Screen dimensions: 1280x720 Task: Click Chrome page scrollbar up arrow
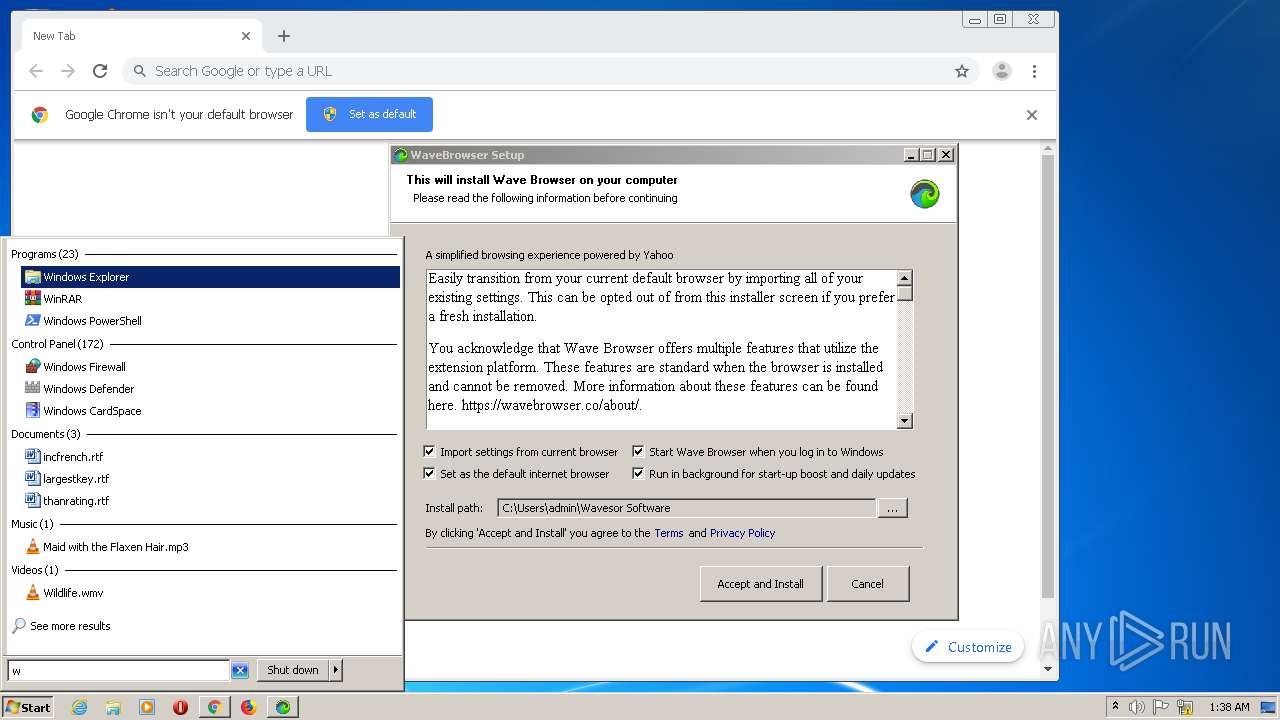click(x=1048, y=150)
